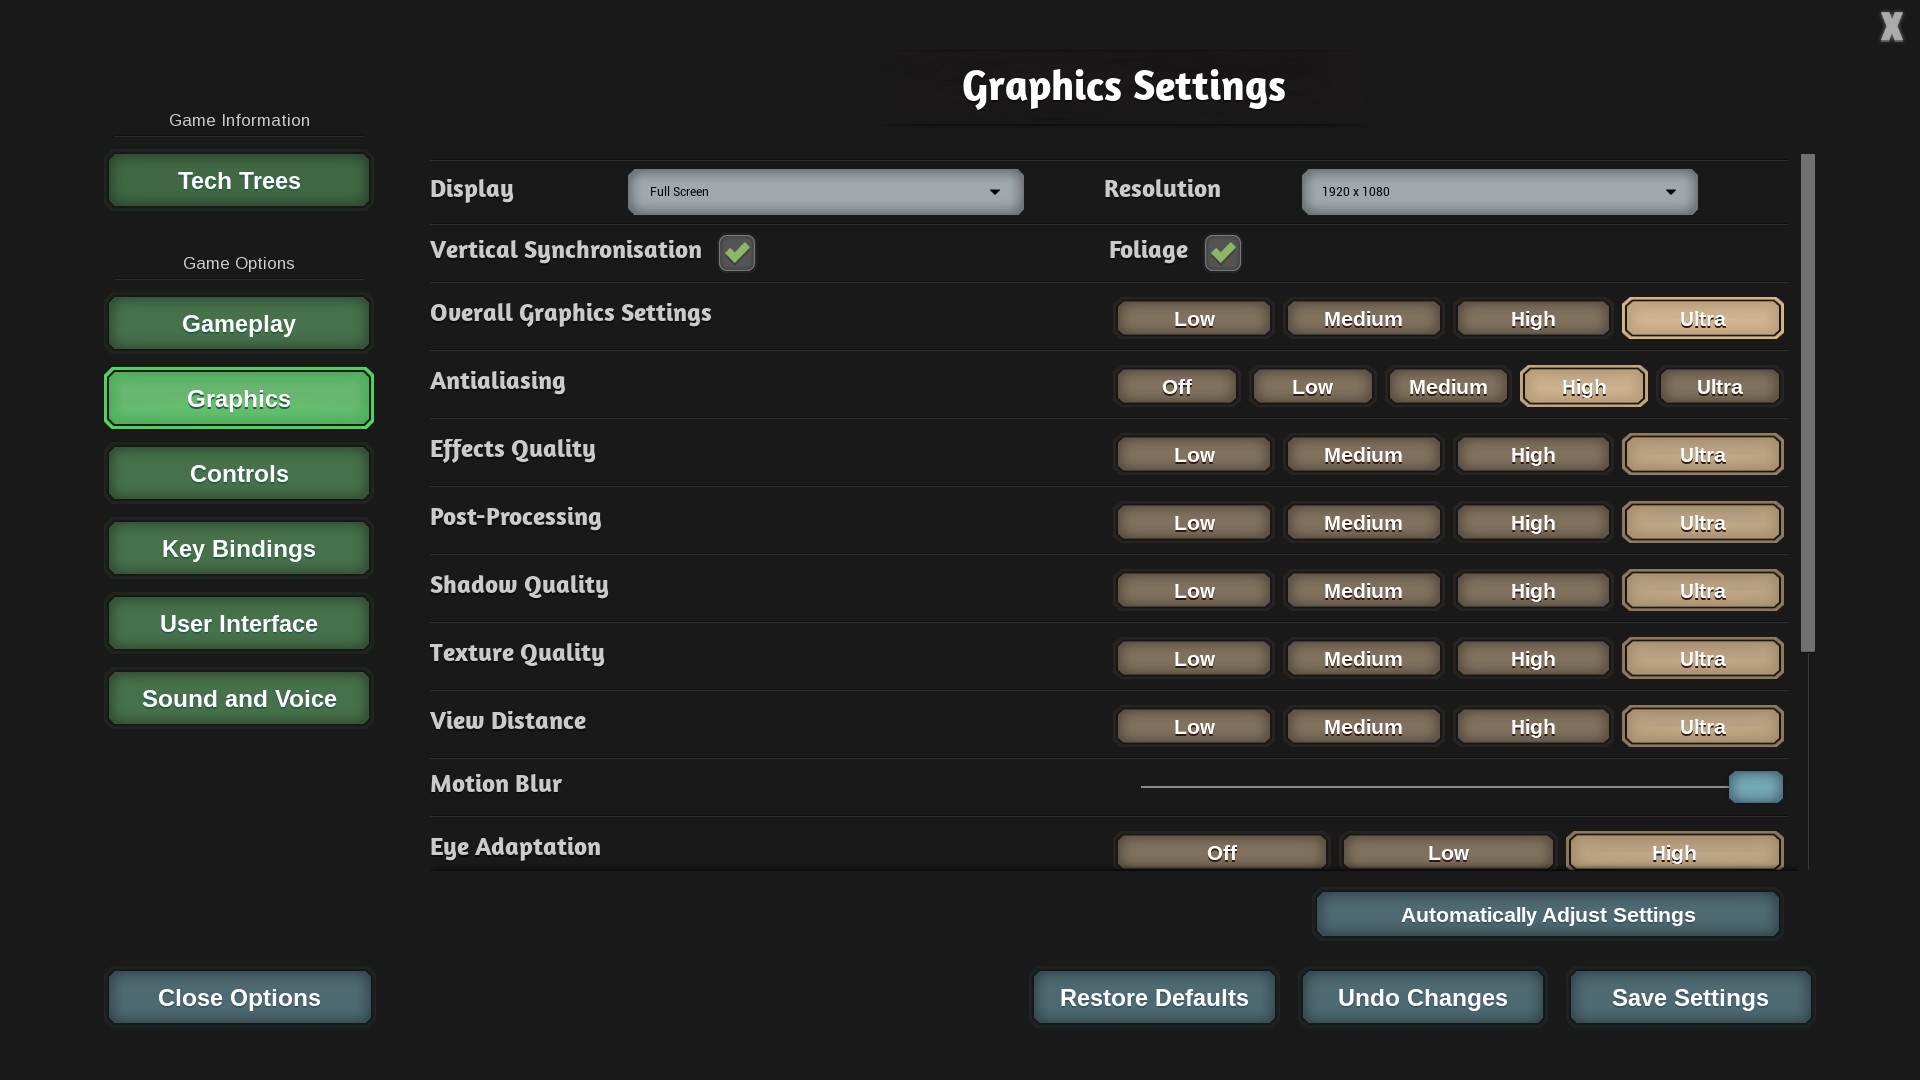Close settings with the X icon
Screen dimensions: 1920x1080
1891,27
